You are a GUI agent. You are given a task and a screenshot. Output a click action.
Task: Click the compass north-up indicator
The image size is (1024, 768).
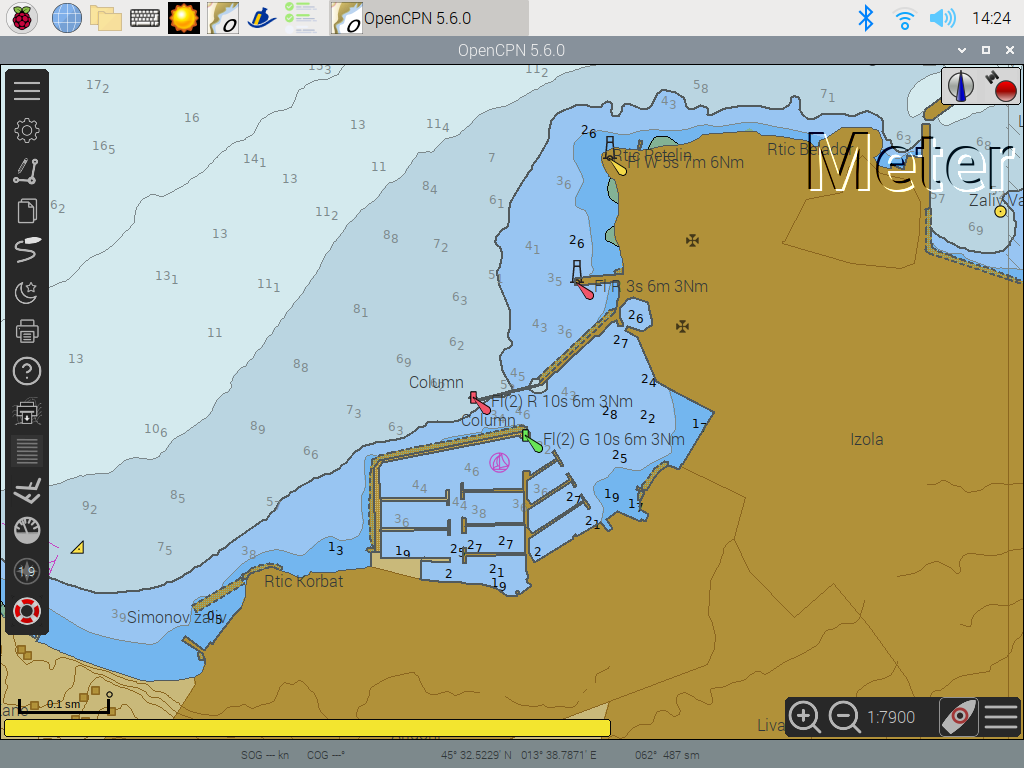tap(961, 86)
